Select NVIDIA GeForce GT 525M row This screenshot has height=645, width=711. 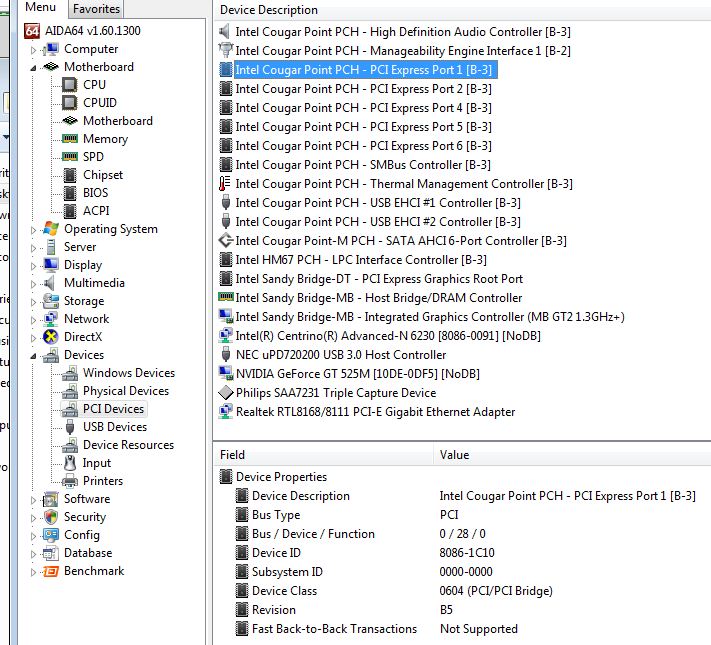point(357,374)
